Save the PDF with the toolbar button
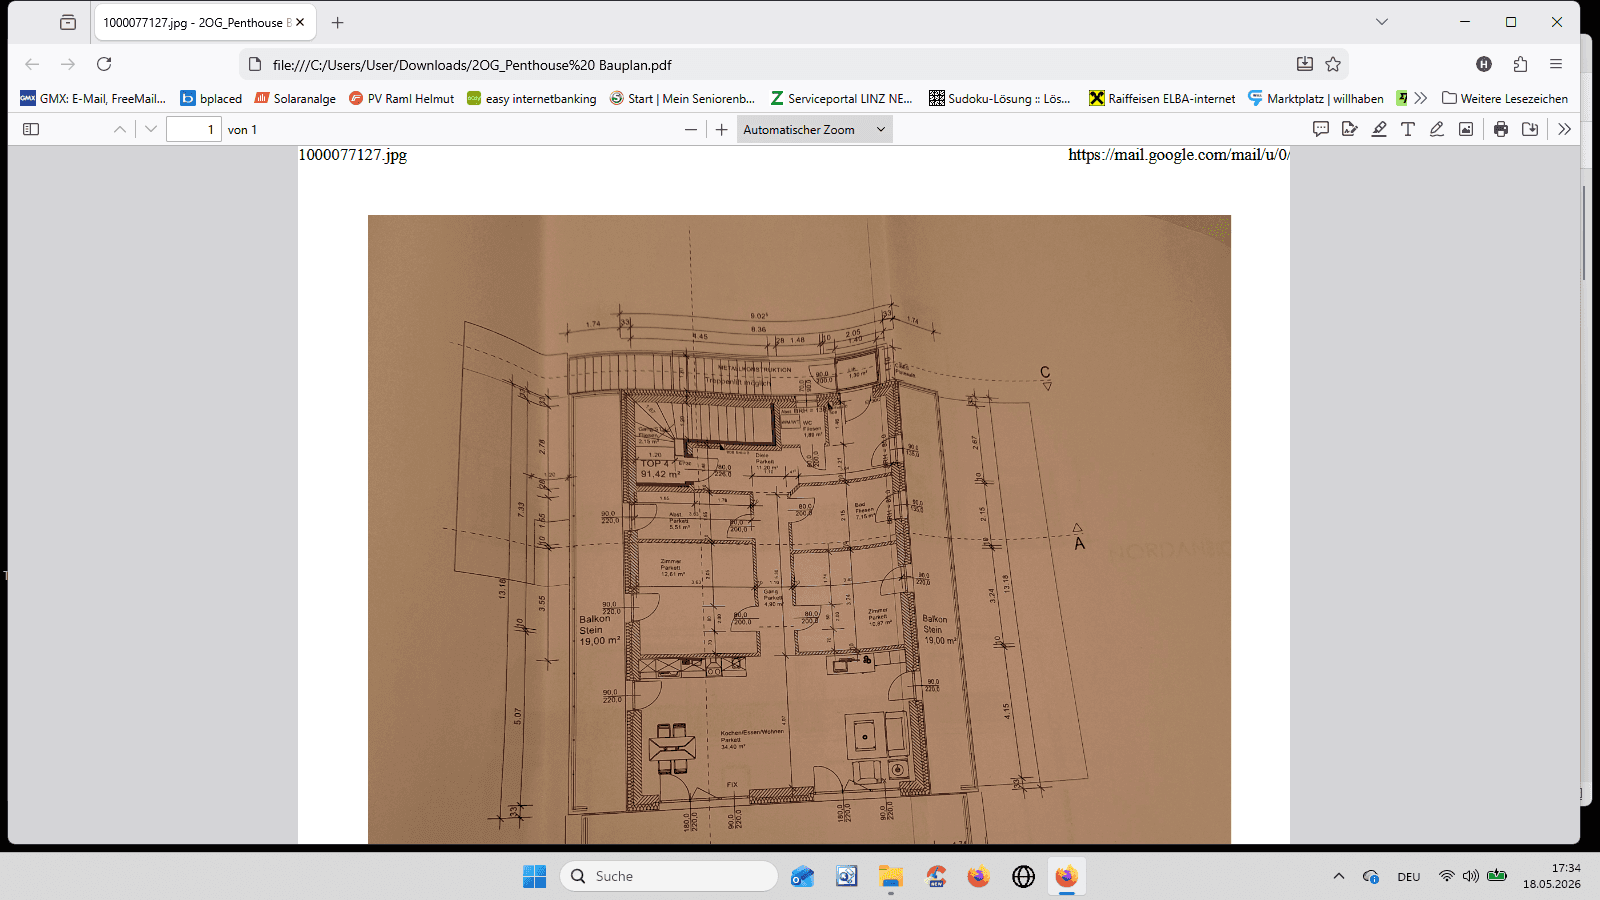This screenshot has width=1600, height=900. [1530, 129]
